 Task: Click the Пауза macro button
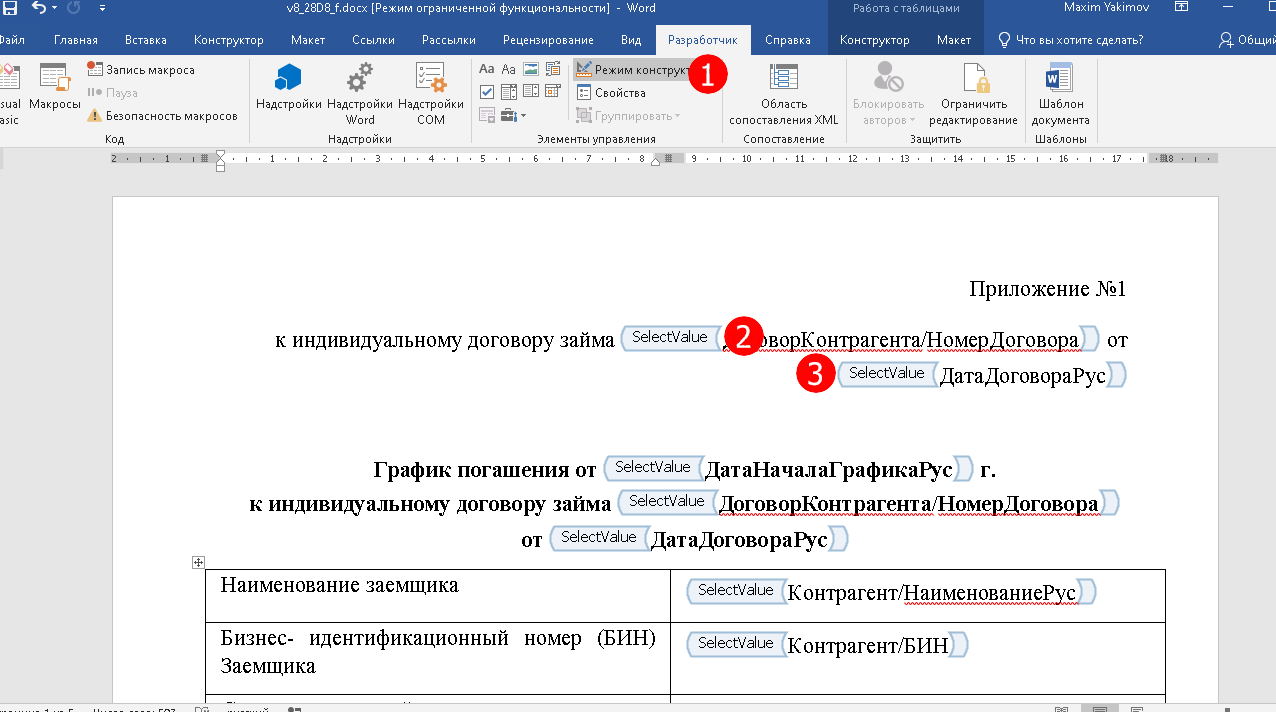pos(112,93)
